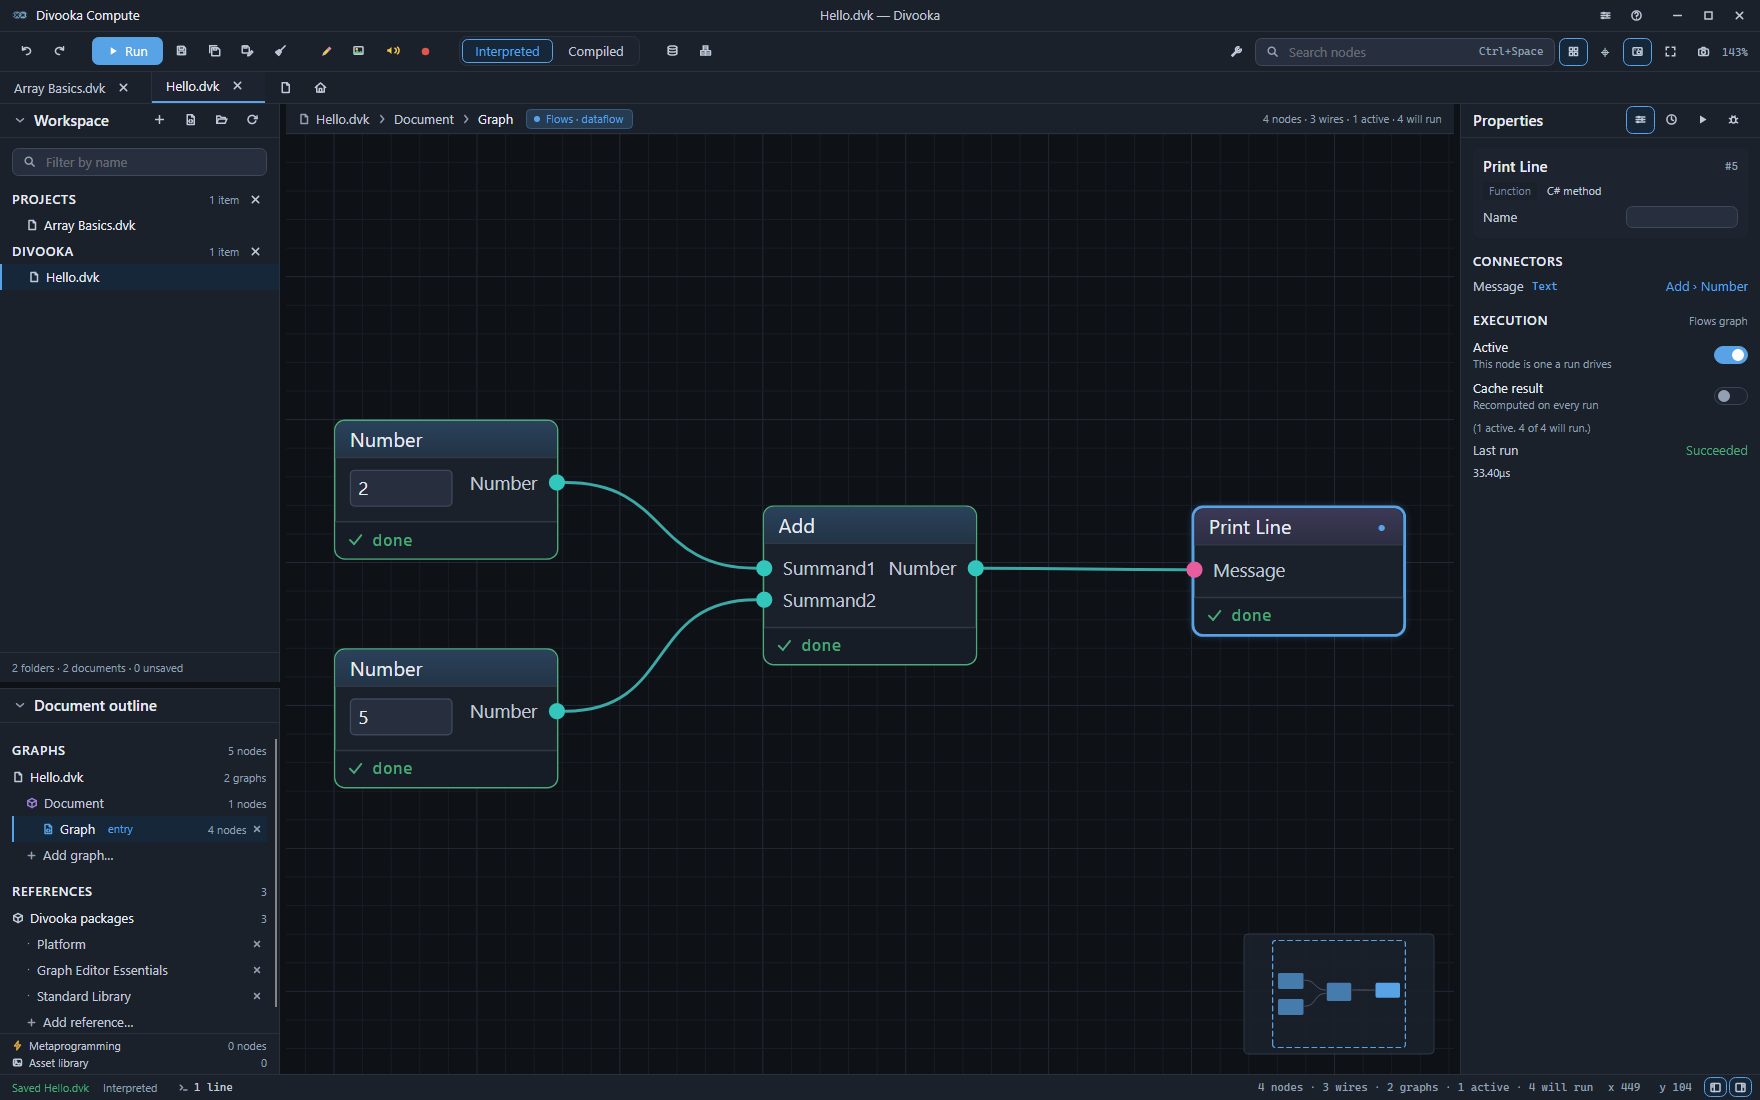Open the help question-mark icon
This screenshot has width=1760, height=1100.
1636,15
